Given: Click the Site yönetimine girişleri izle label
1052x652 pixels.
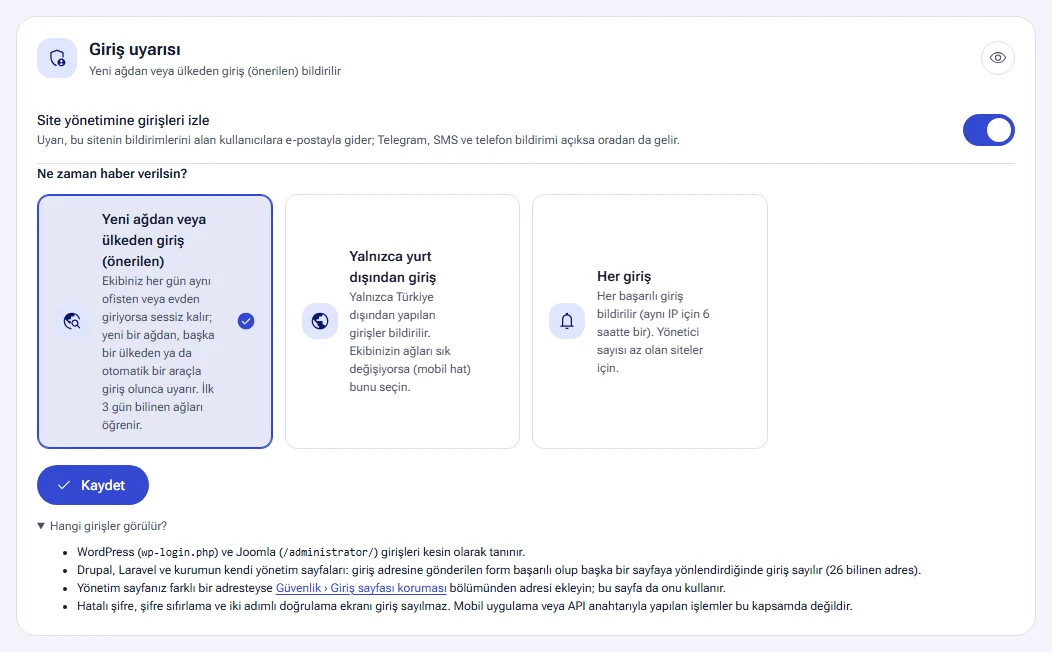Looking at the screenshot, I should click(123, 121).
